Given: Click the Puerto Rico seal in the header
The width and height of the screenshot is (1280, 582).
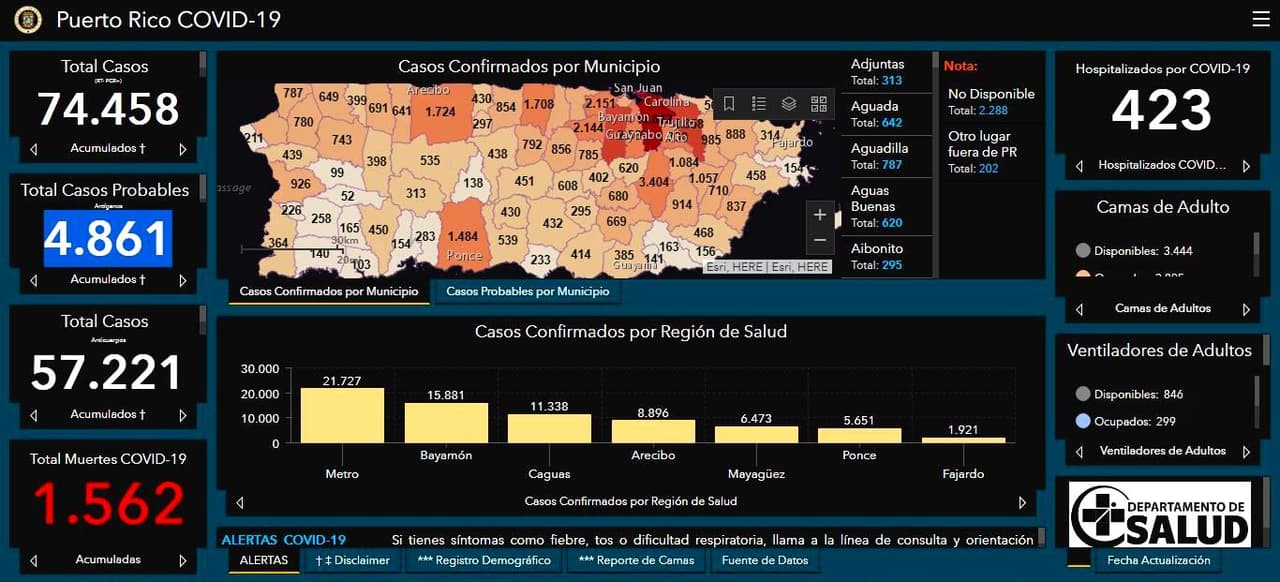Looking at the screenshot, I should [27, 19].
